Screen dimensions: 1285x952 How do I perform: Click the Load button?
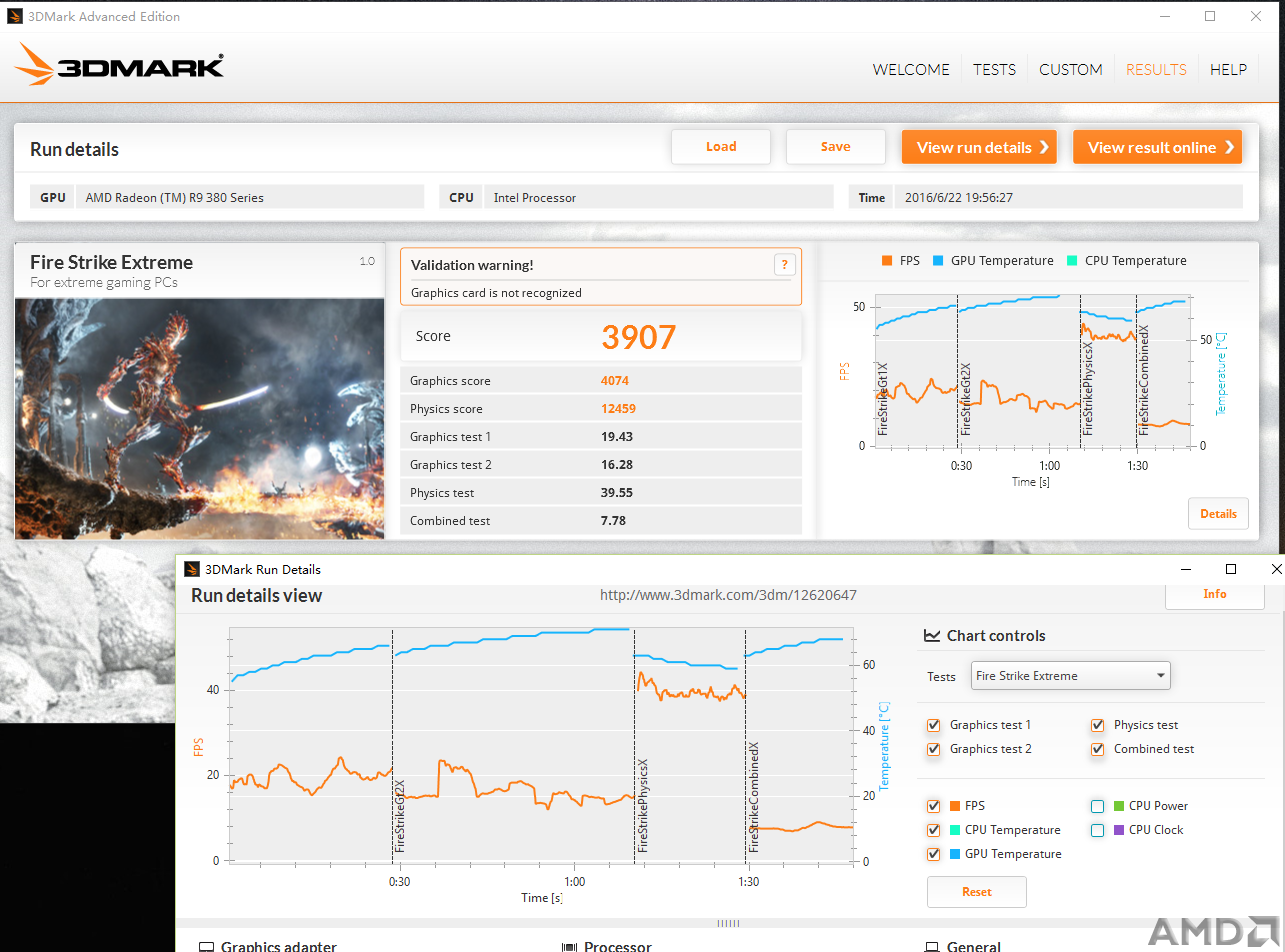[x=721, y=147]
